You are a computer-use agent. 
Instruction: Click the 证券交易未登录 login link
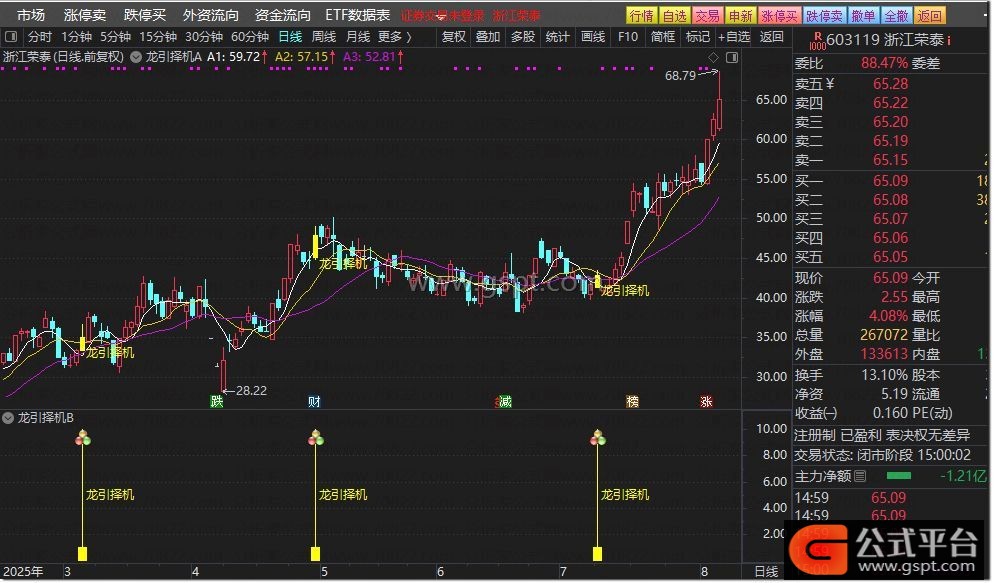[442, 16]
